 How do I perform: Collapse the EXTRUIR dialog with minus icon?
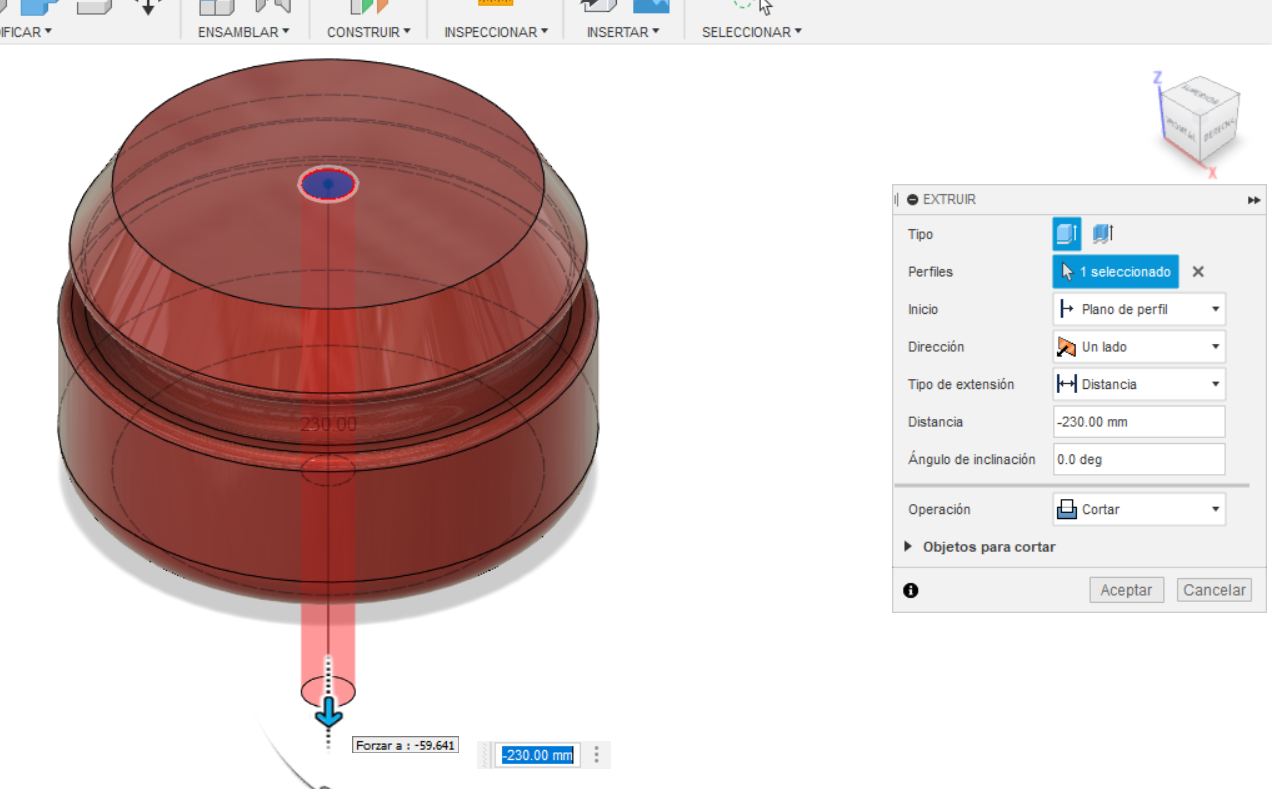pos(912,200)
